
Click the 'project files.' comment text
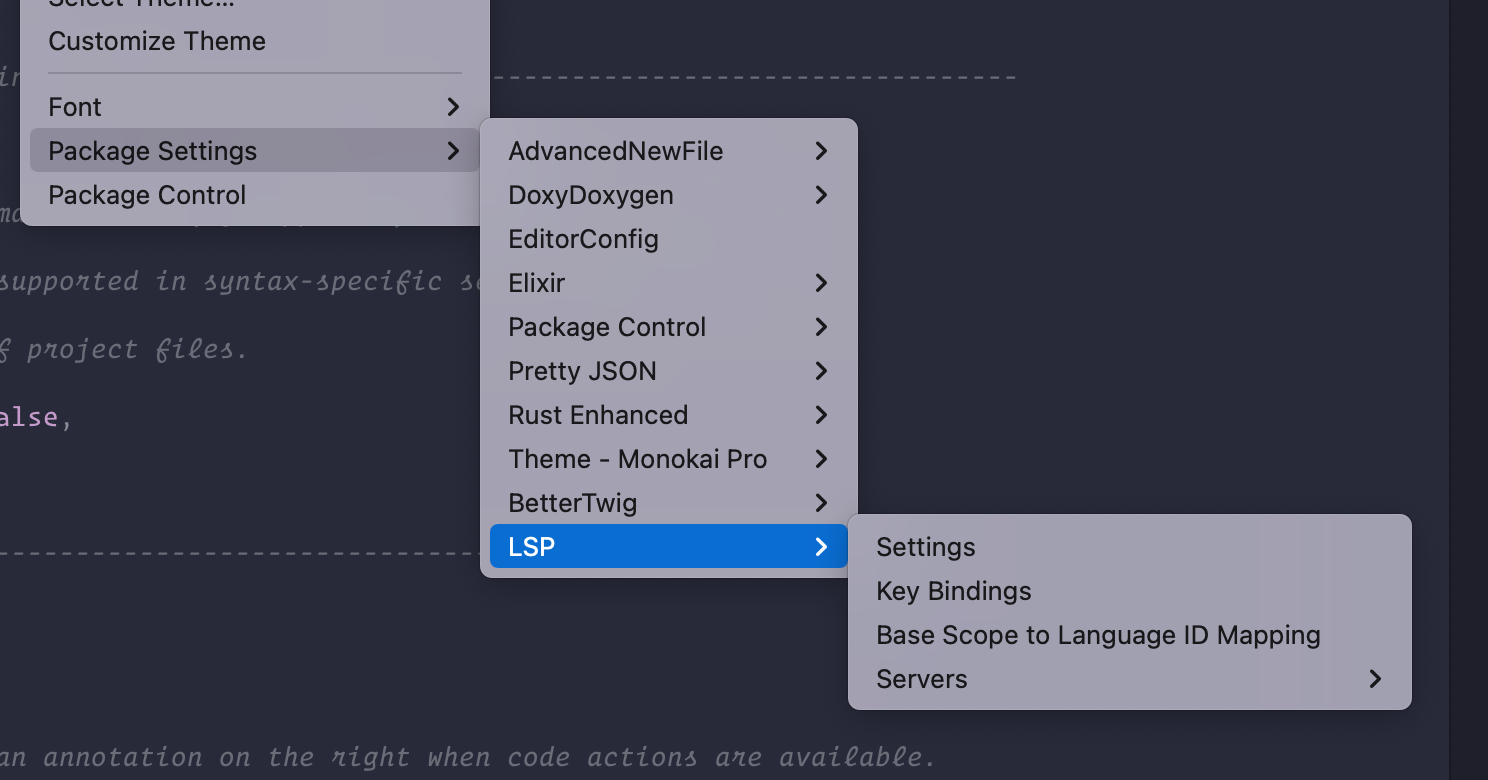click(x=137, y=350)
